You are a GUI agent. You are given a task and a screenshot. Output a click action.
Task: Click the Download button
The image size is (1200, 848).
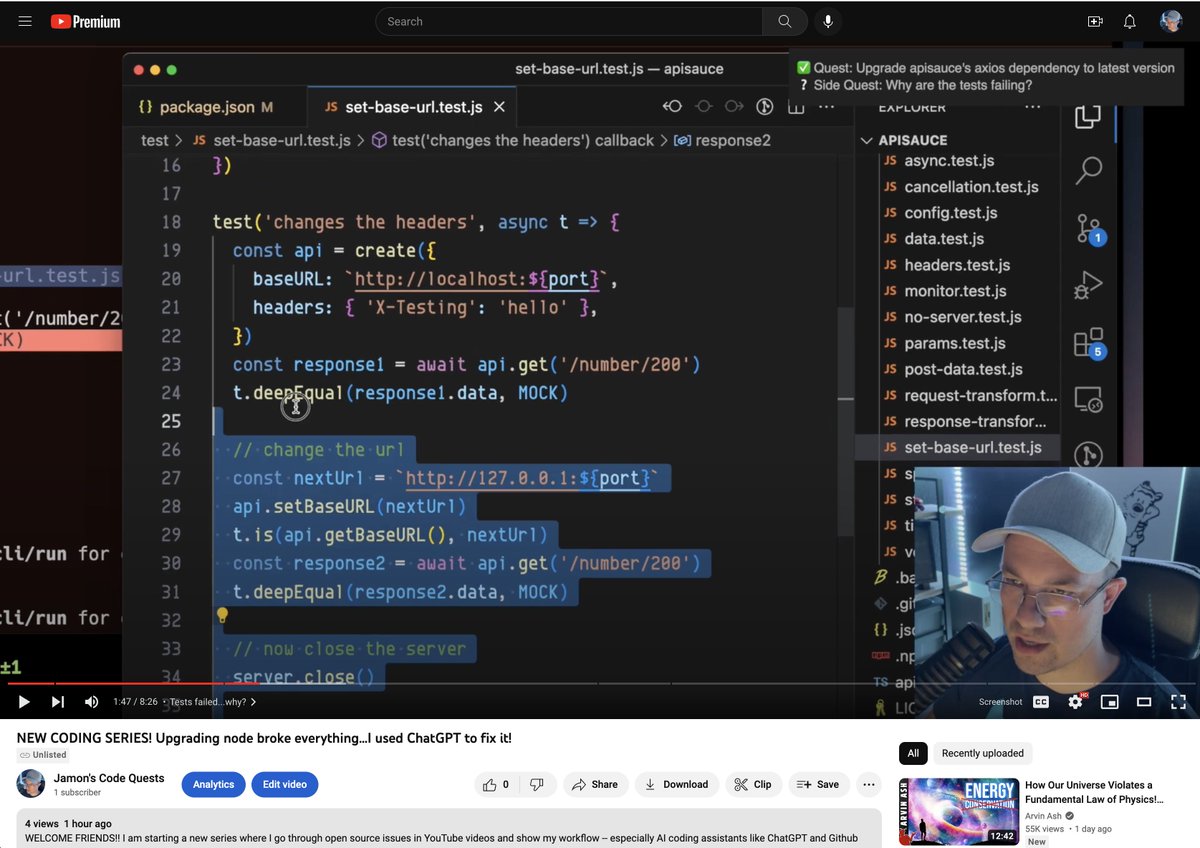[x=677, y=784]
